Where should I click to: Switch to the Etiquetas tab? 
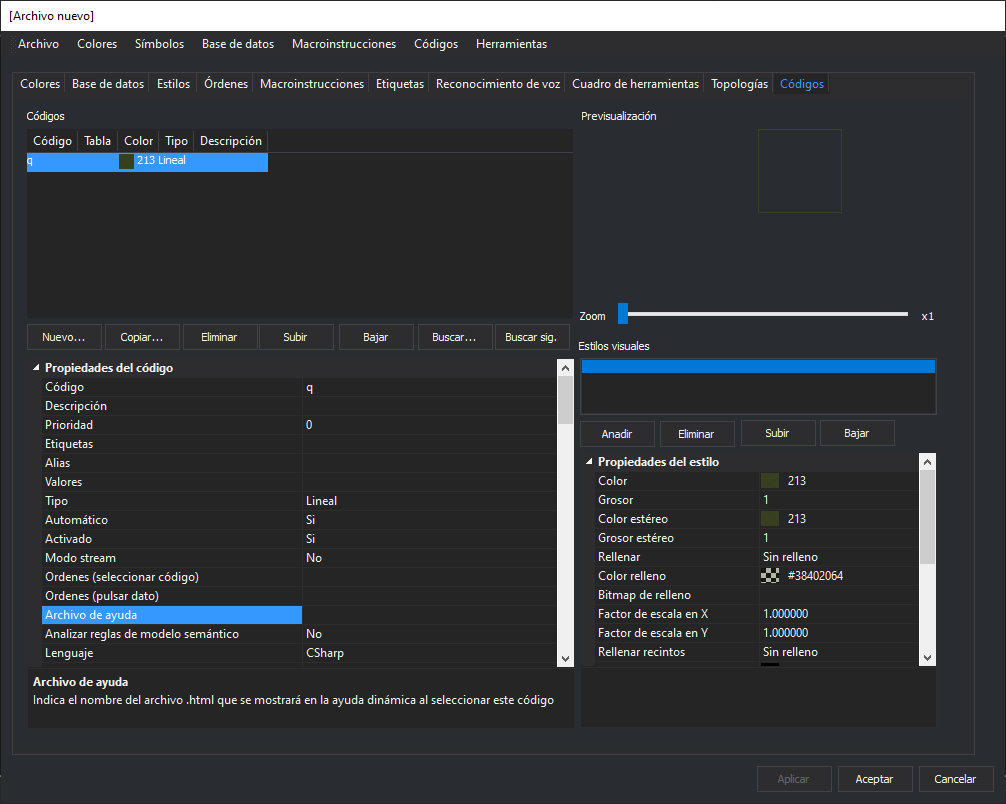[400, 84]
